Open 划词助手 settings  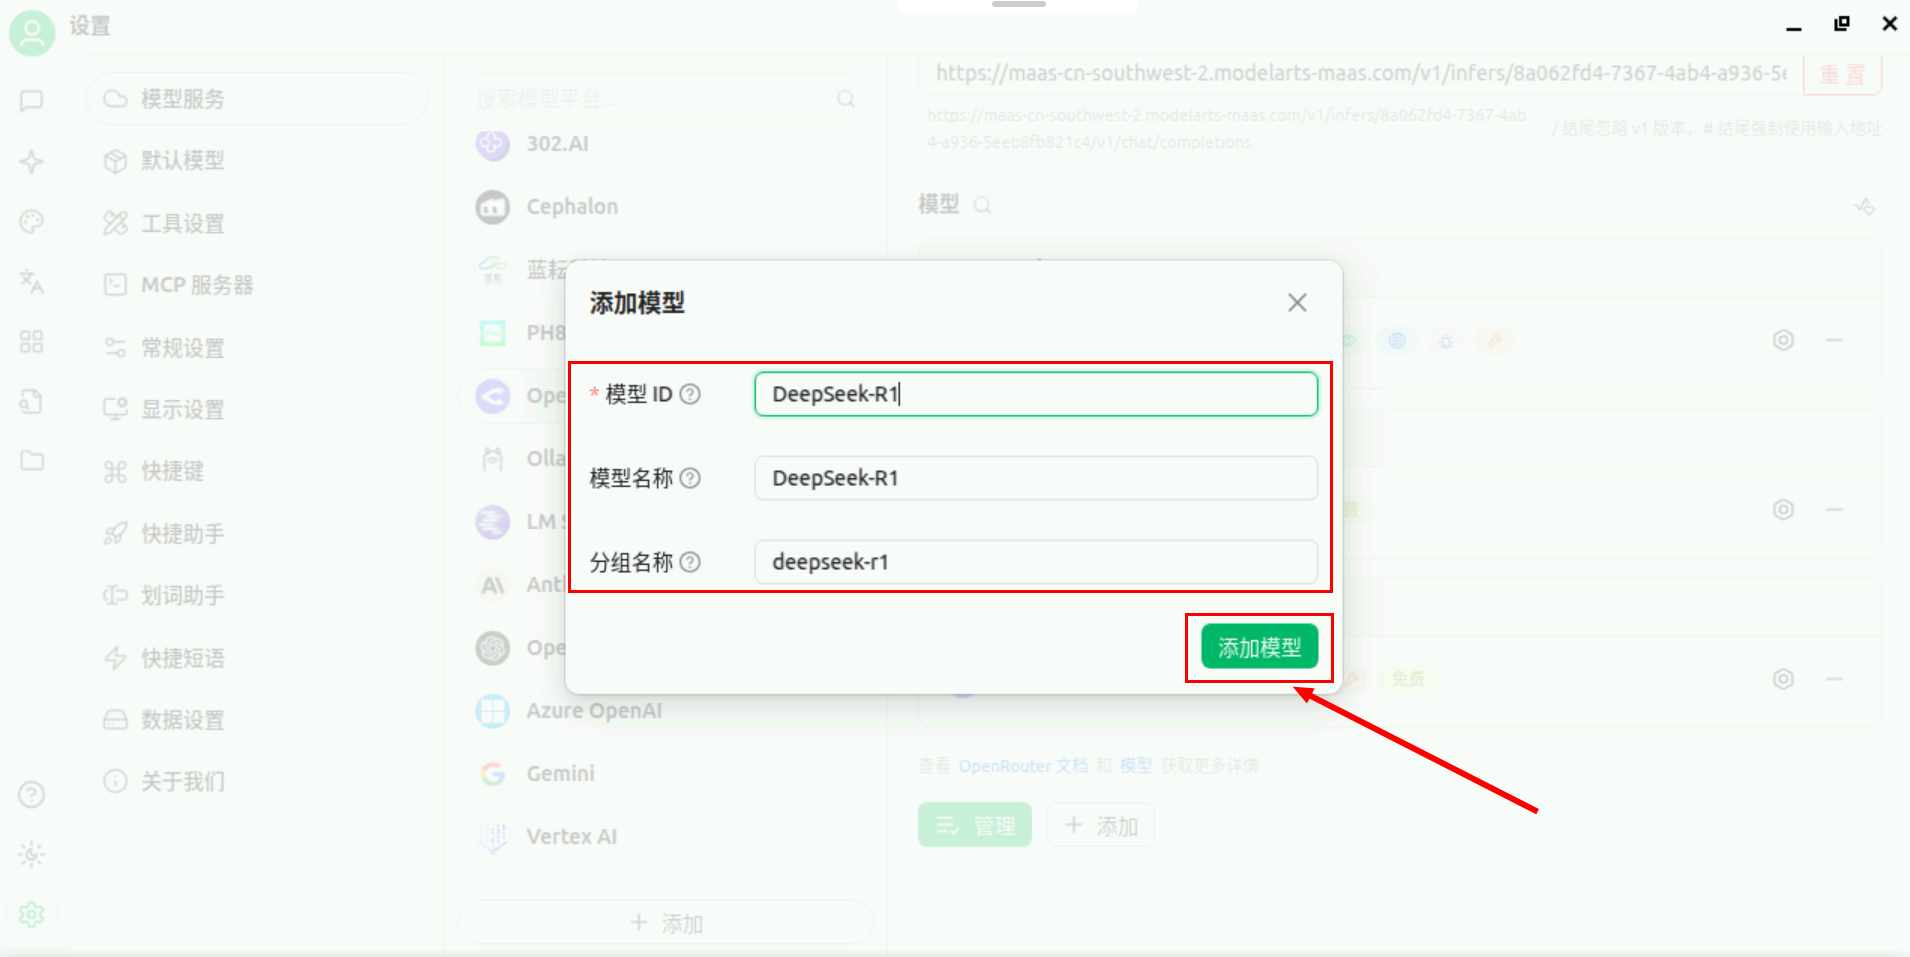[257, 596]
